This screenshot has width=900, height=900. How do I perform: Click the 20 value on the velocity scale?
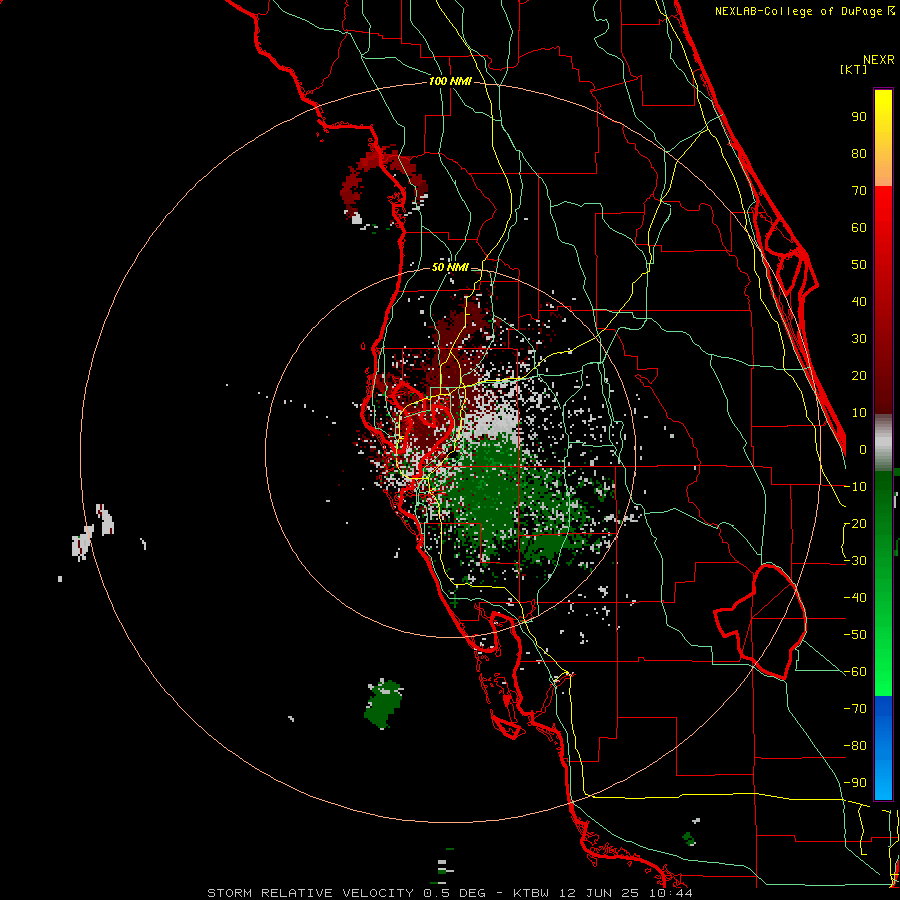[x=859, y=375]
